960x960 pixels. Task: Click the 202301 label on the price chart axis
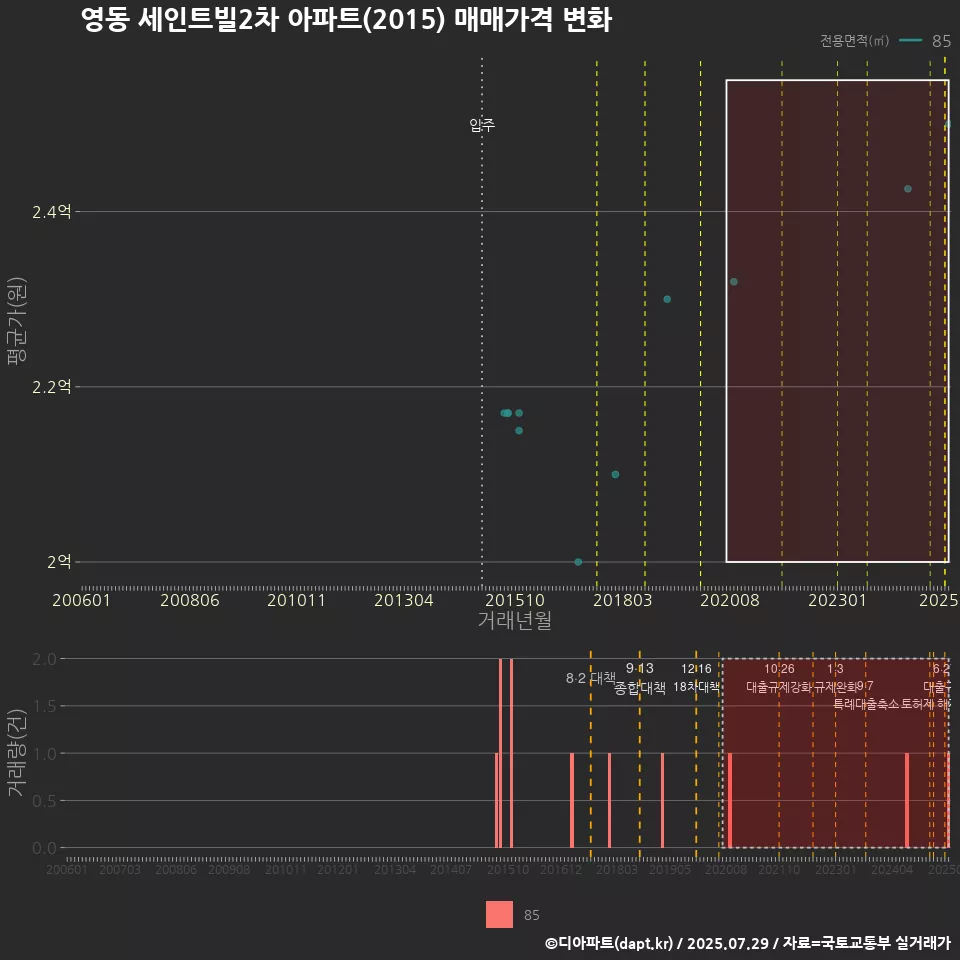(x=838, y=600)
